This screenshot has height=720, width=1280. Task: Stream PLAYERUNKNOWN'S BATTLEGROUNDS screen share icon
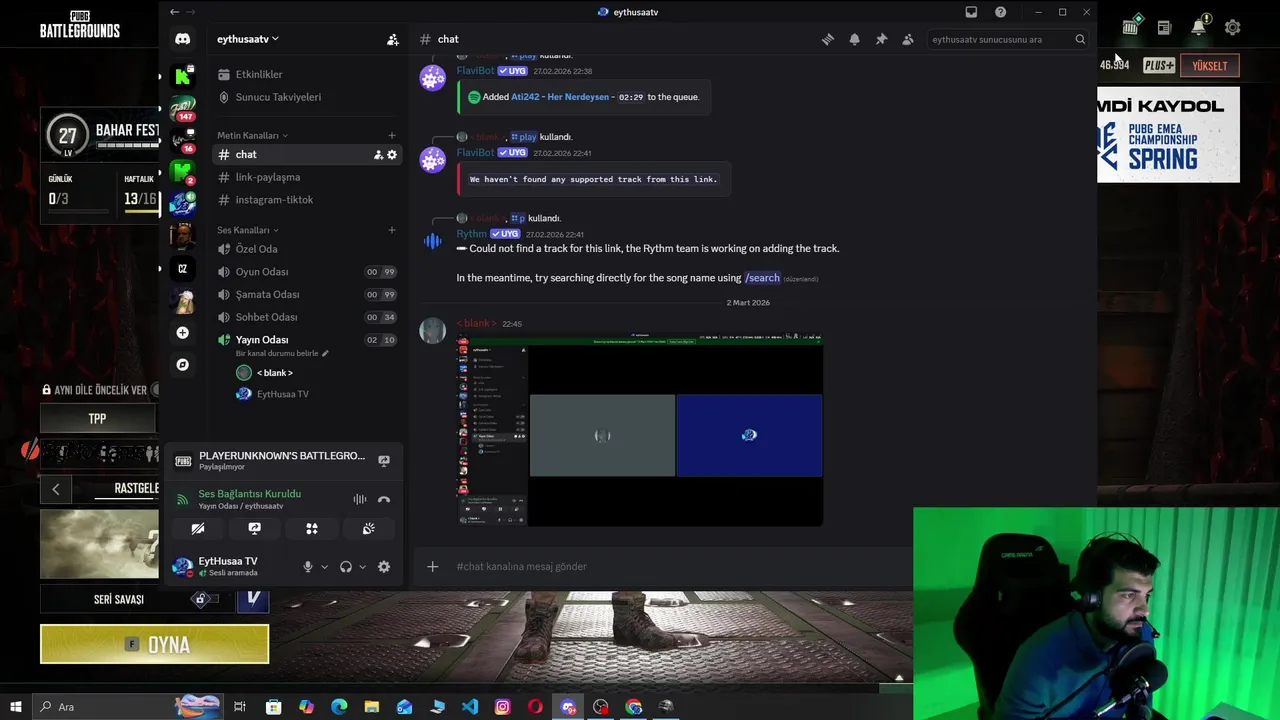click(384, 461)
